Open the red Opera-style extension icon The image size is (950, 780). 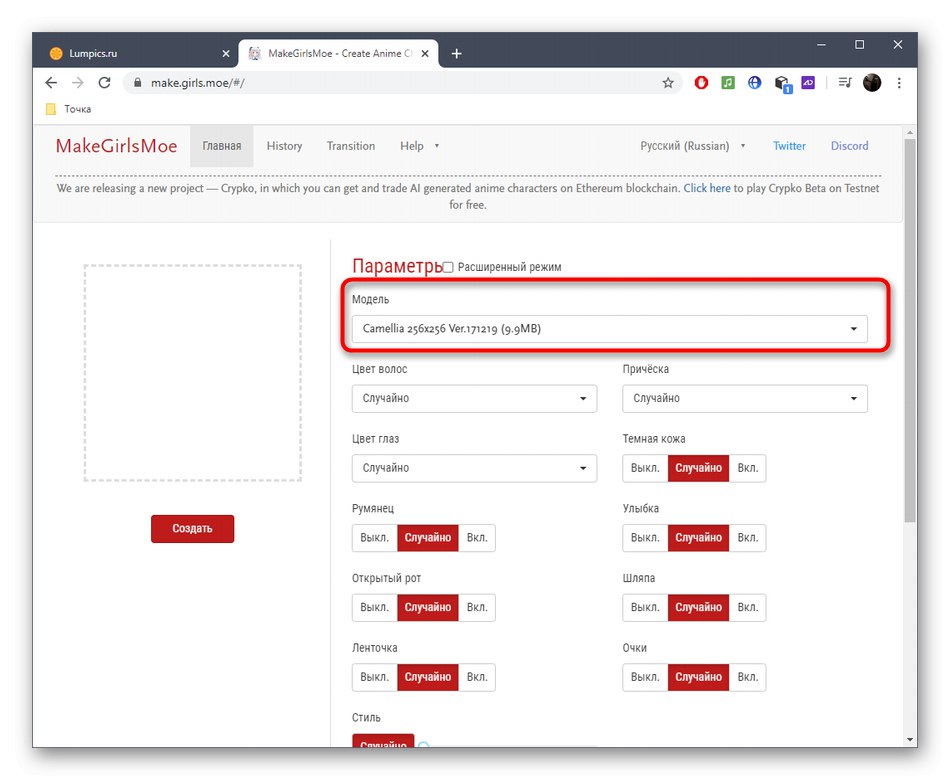[701, 82]
